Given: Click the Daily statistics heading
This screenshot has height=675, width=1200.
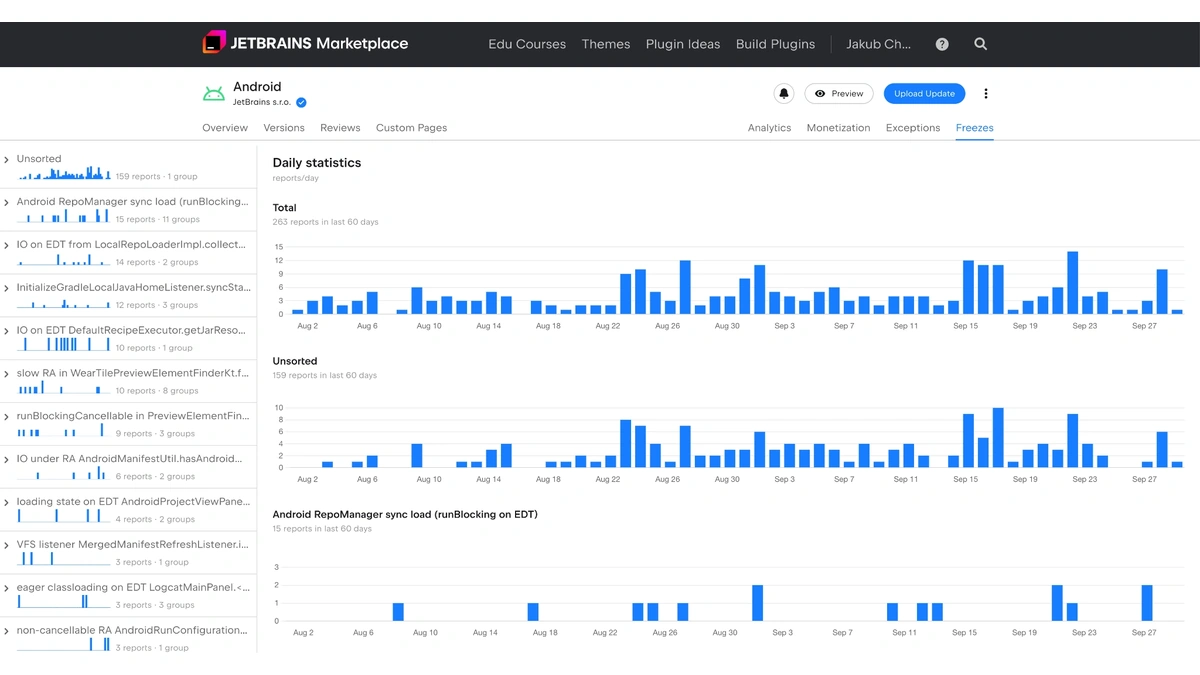Looking at the screenshot, I should point(317,163).
